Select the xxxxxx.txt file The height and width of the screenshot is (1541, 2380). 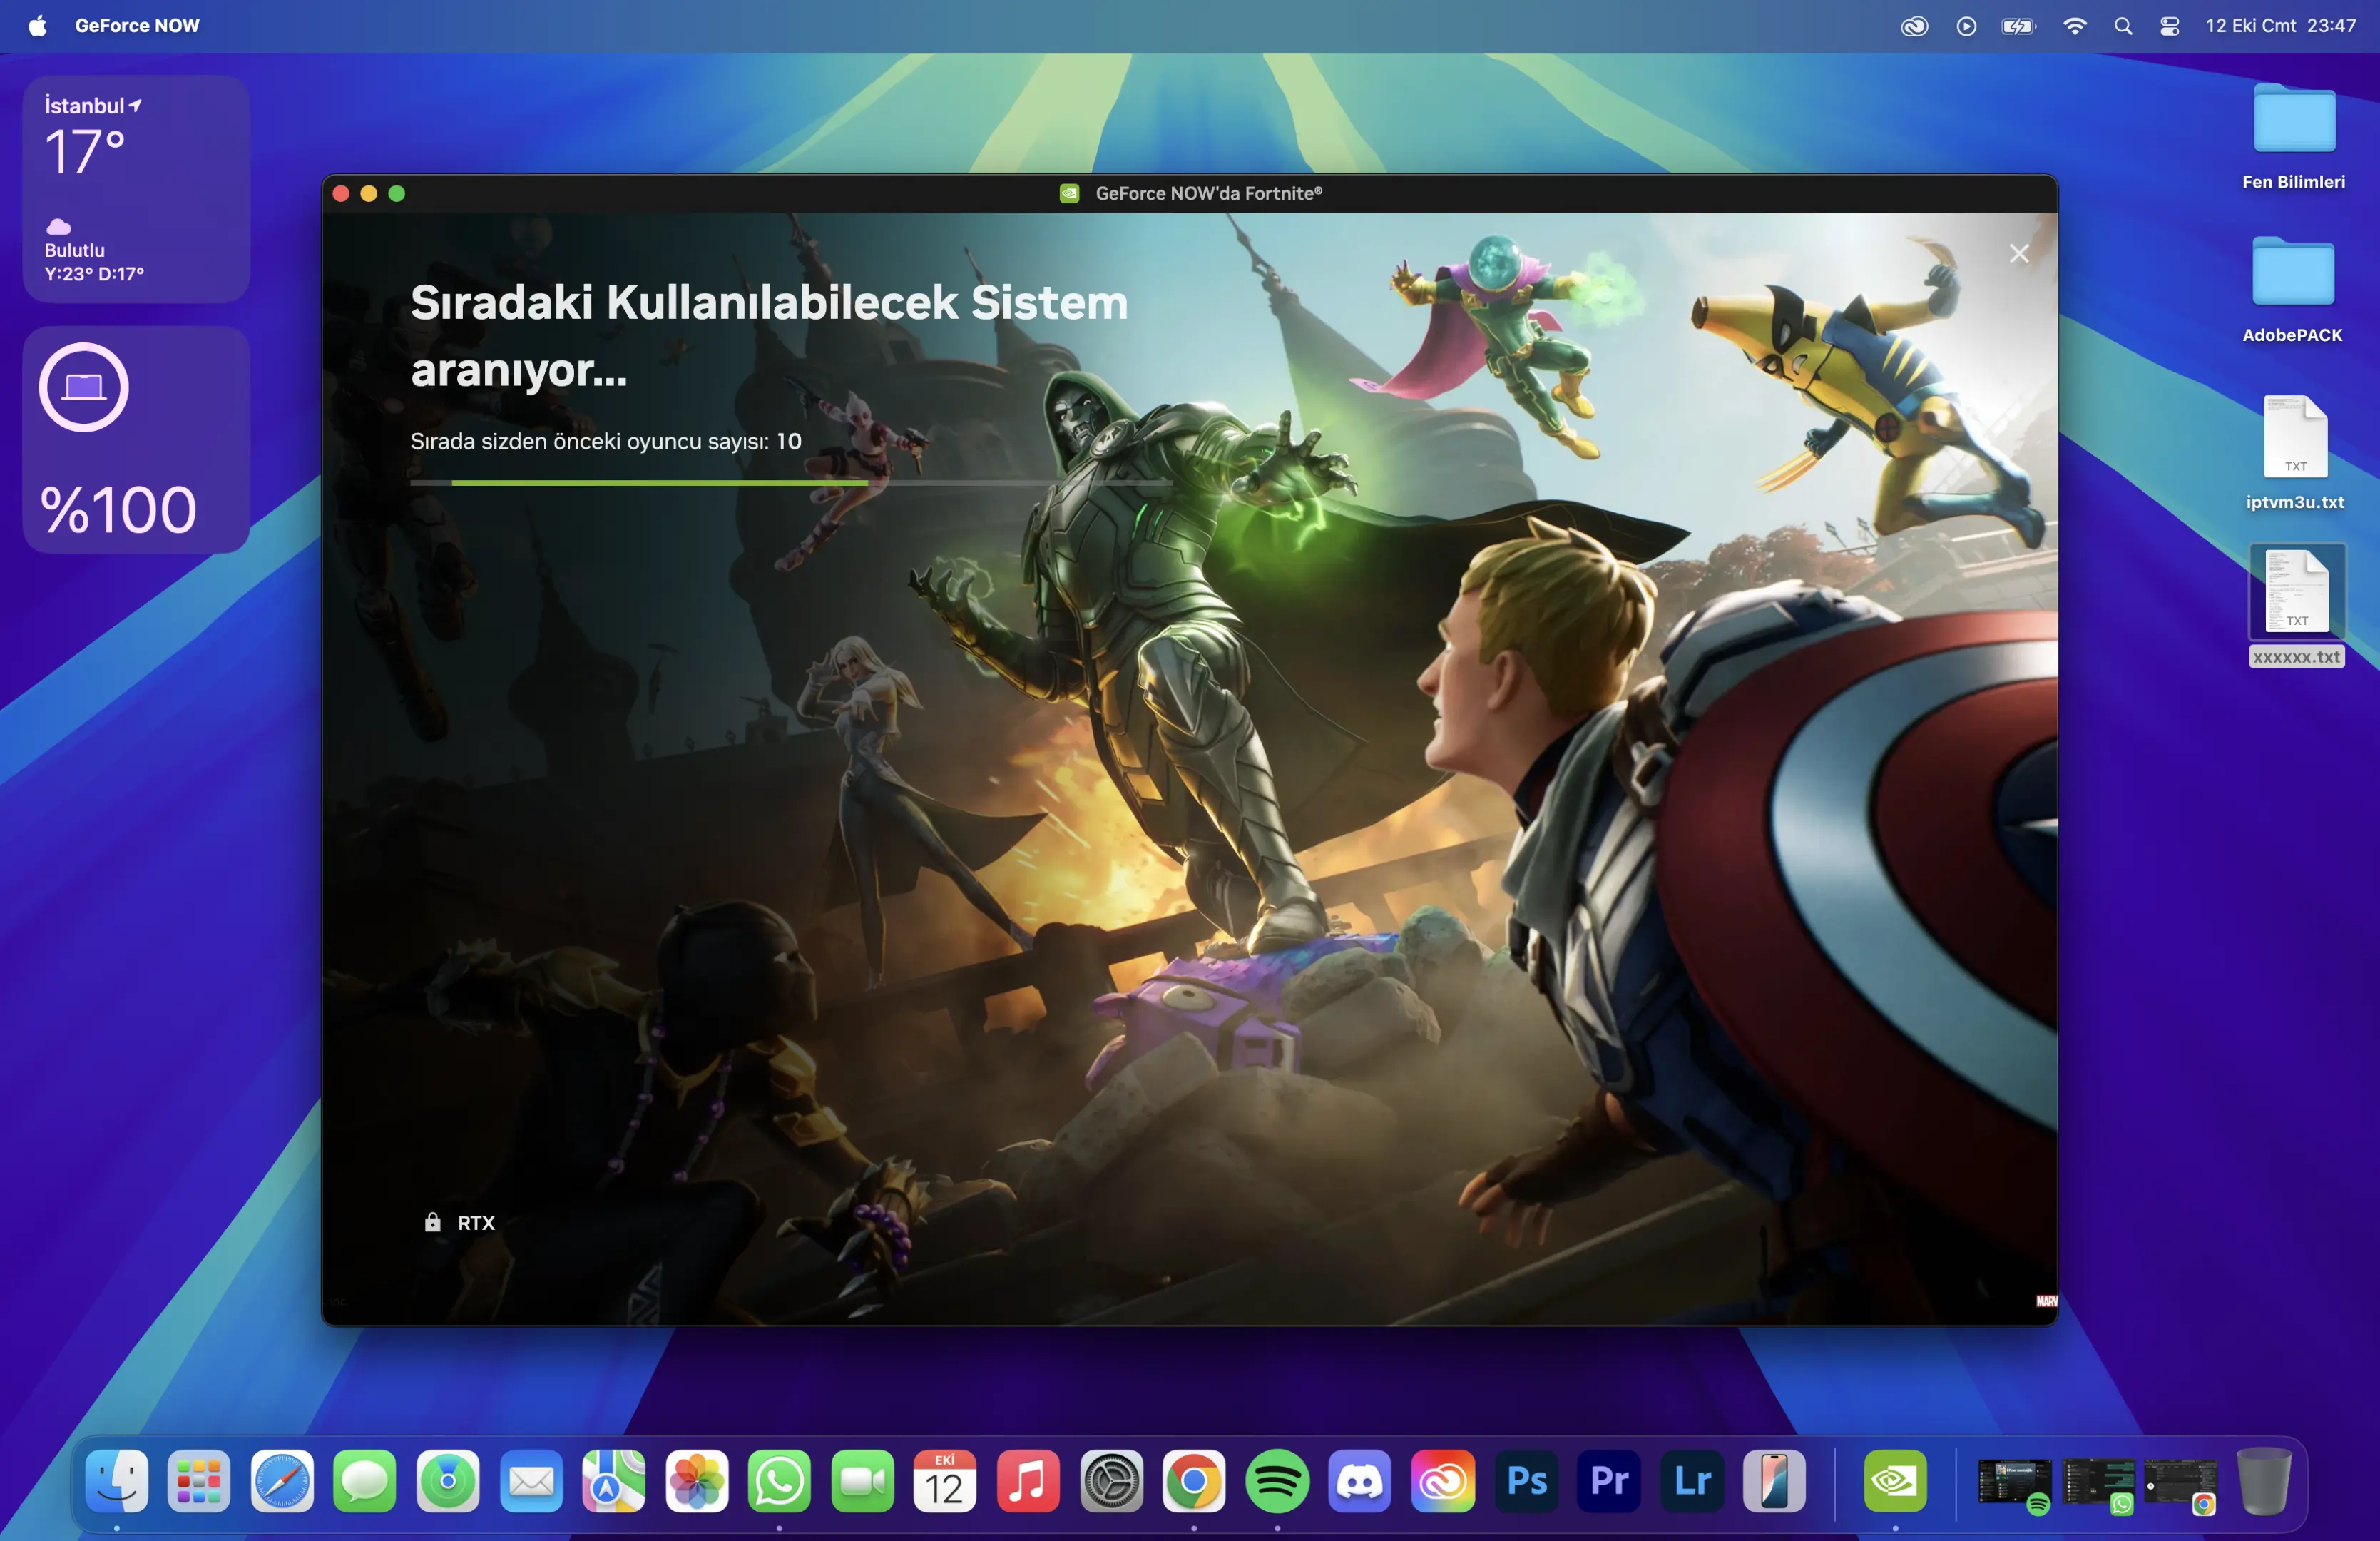[x=2296, y=605]
